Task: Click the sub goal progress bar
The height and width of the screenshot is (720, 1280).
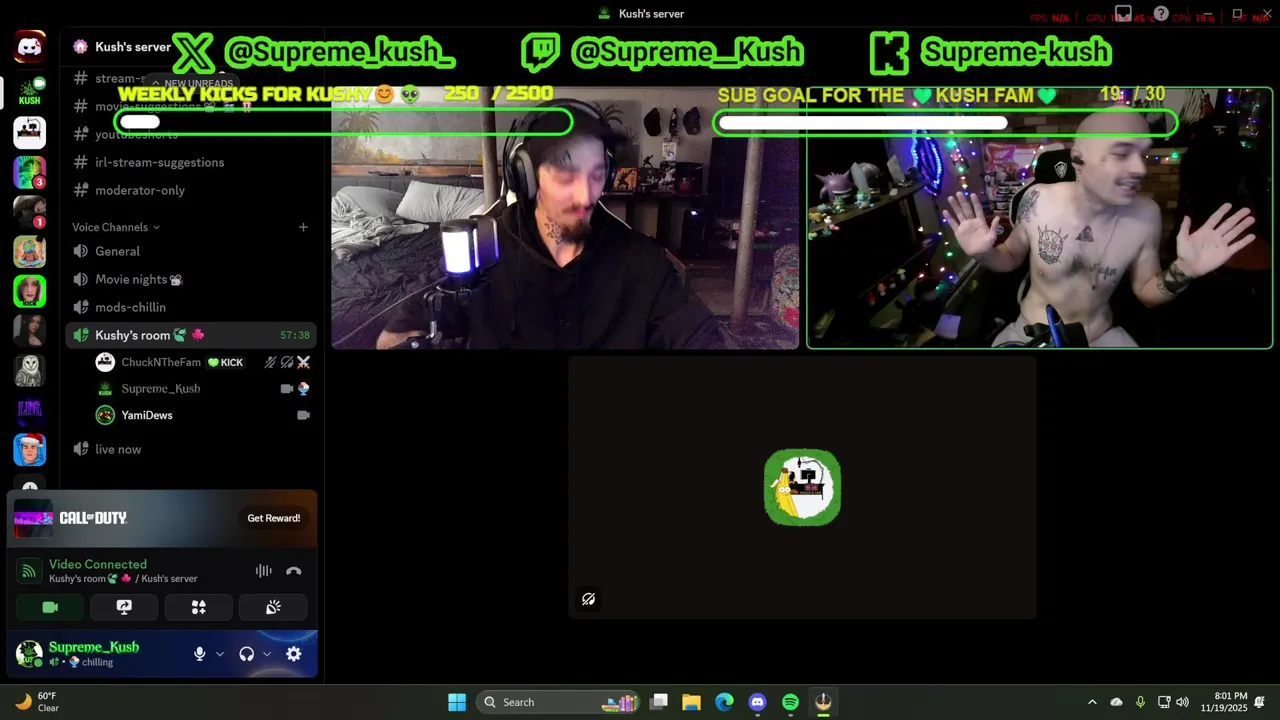Action: (x=945, y=123)
